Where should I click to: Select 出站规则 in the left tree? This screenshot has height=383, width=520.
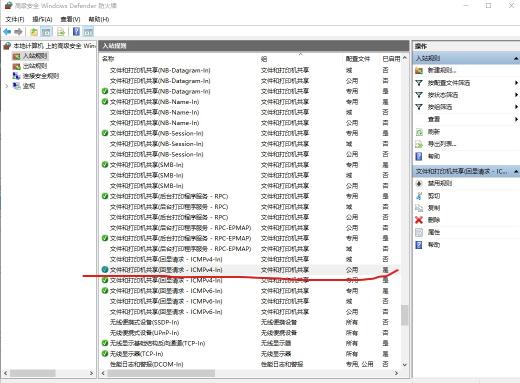coord(35,66)
